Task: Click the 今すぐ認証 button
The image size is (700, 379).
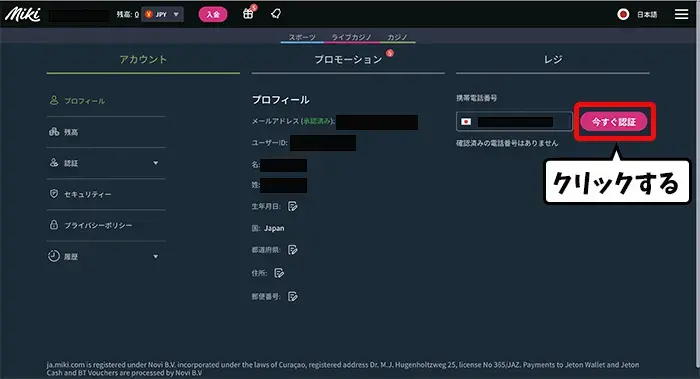Action: pos(614,122)
